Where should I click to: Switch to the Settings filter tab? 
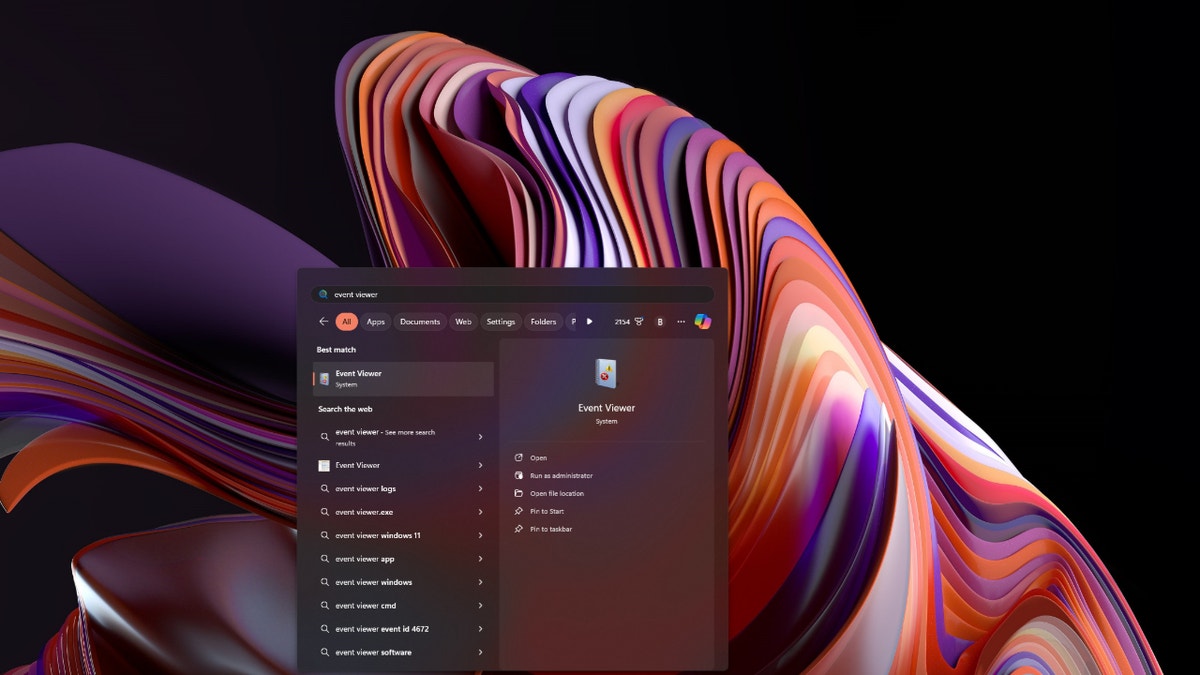tap(501, 322)
